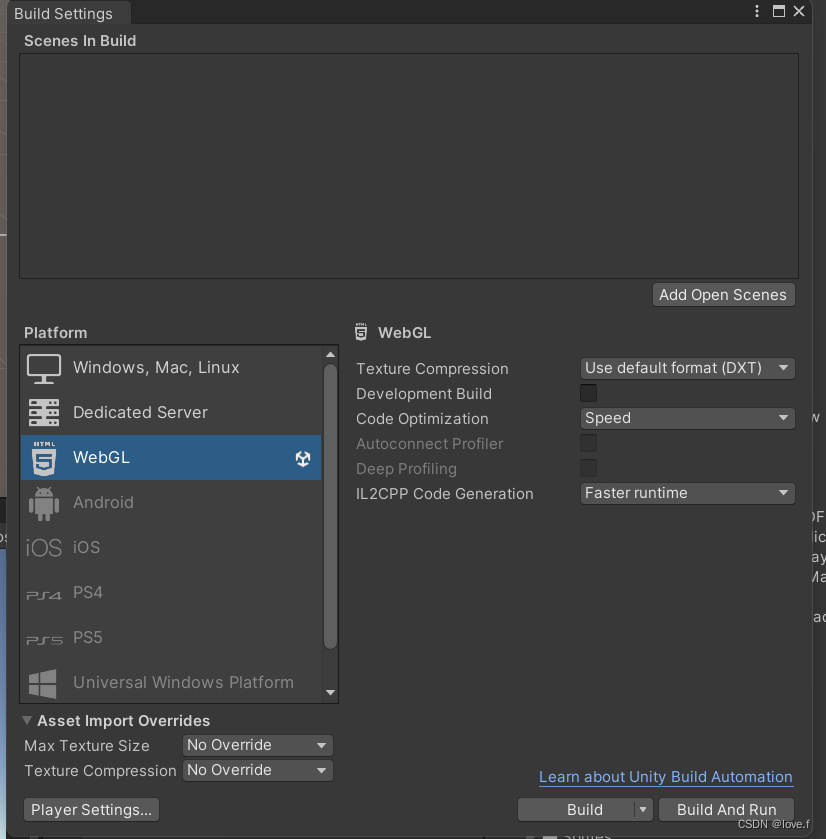The width and height of the screenshot is (826, 839).
Task: Click the iOS platform icon
Action: tap(44, 548)
